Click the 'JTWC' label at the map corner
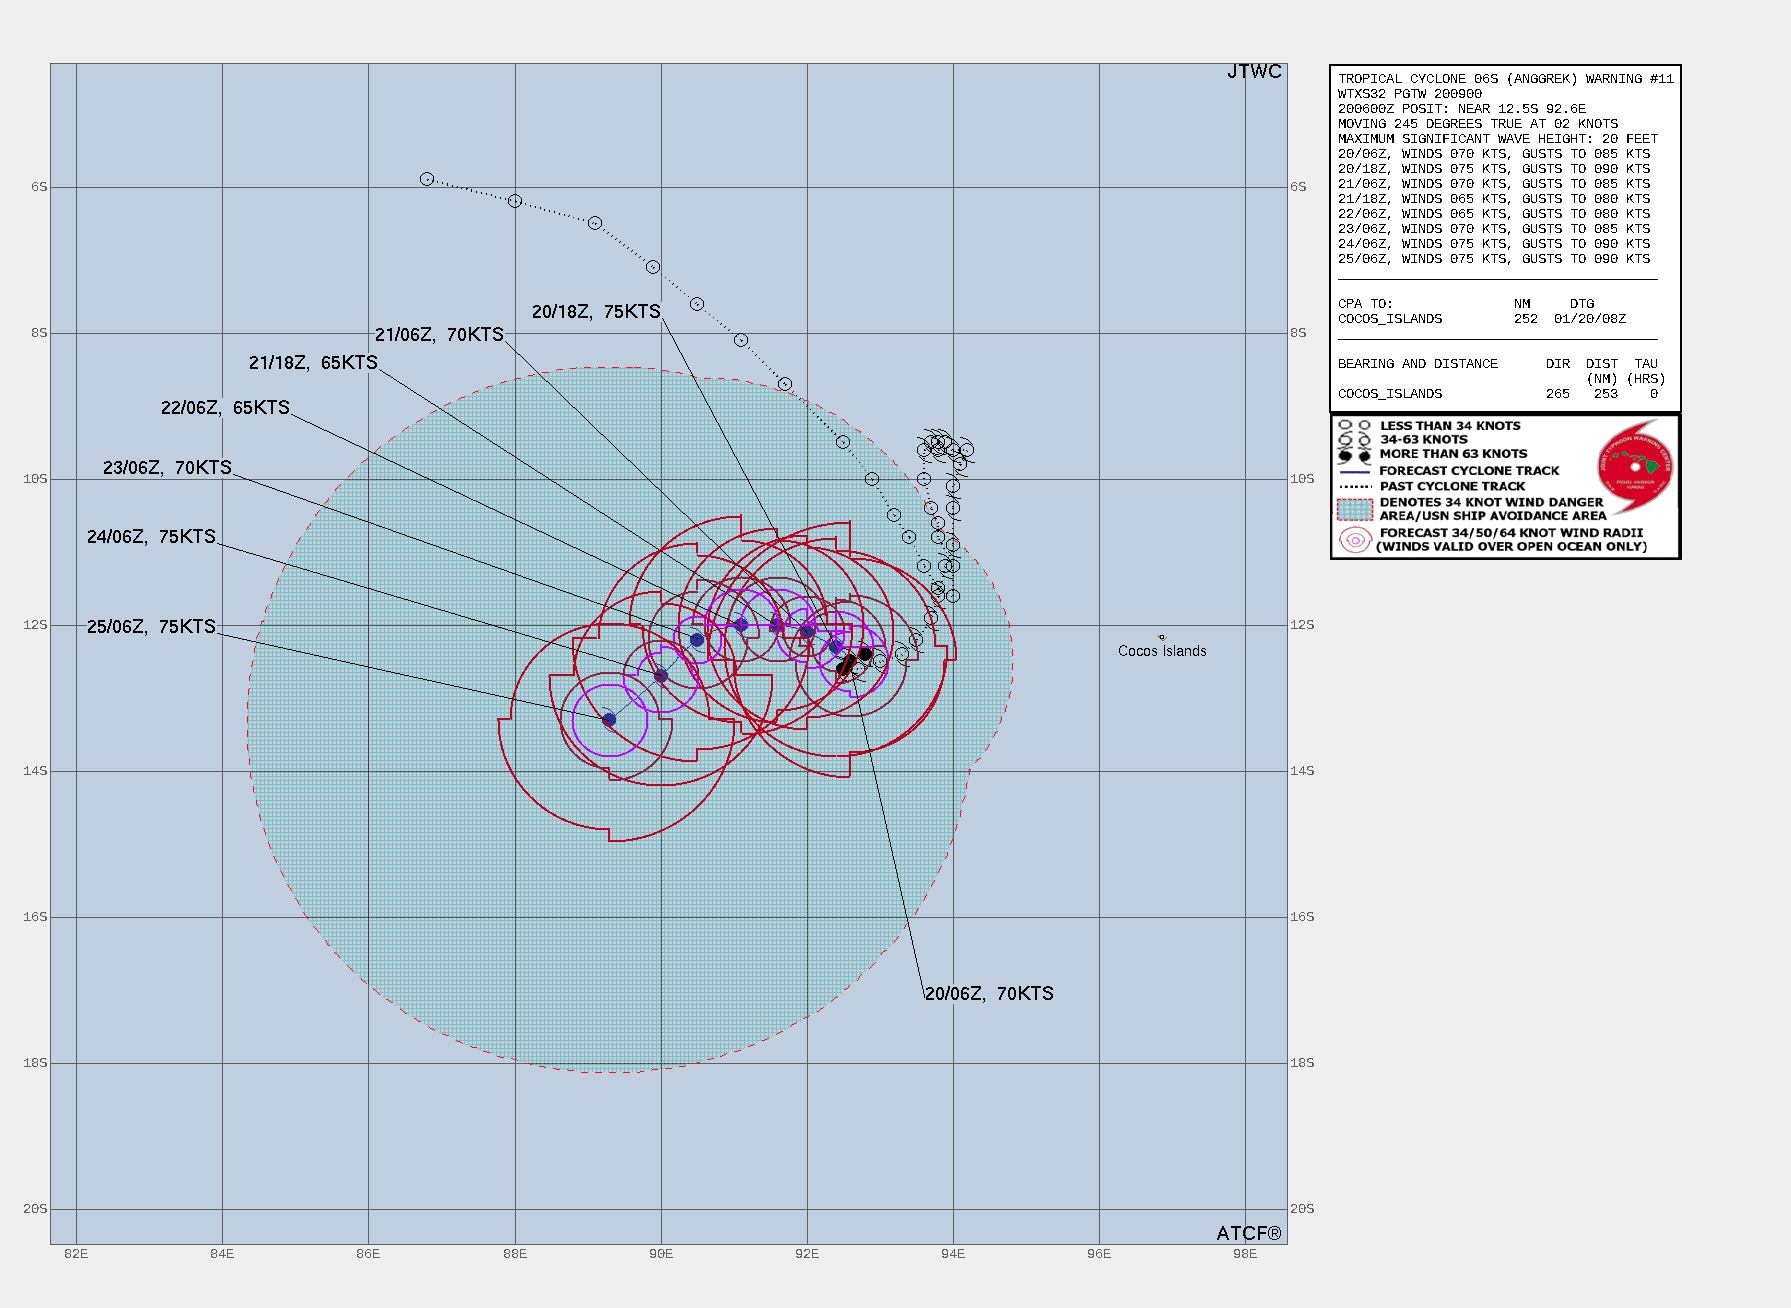This screenshot has height=1308, width=1791. point(1254,72)
